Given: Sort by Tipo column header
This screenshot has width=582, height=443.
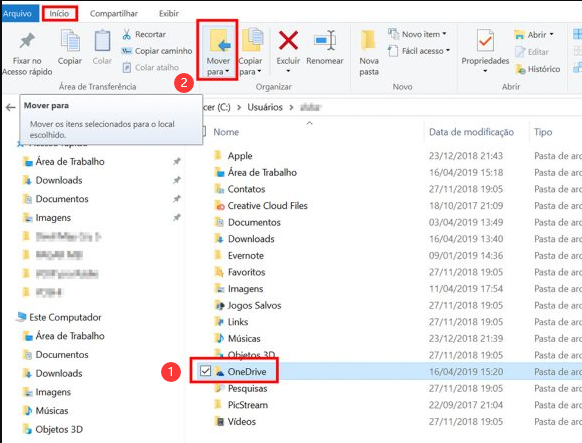Looking at the screenshot, I should pyautogui.click(x=543, y=132).
